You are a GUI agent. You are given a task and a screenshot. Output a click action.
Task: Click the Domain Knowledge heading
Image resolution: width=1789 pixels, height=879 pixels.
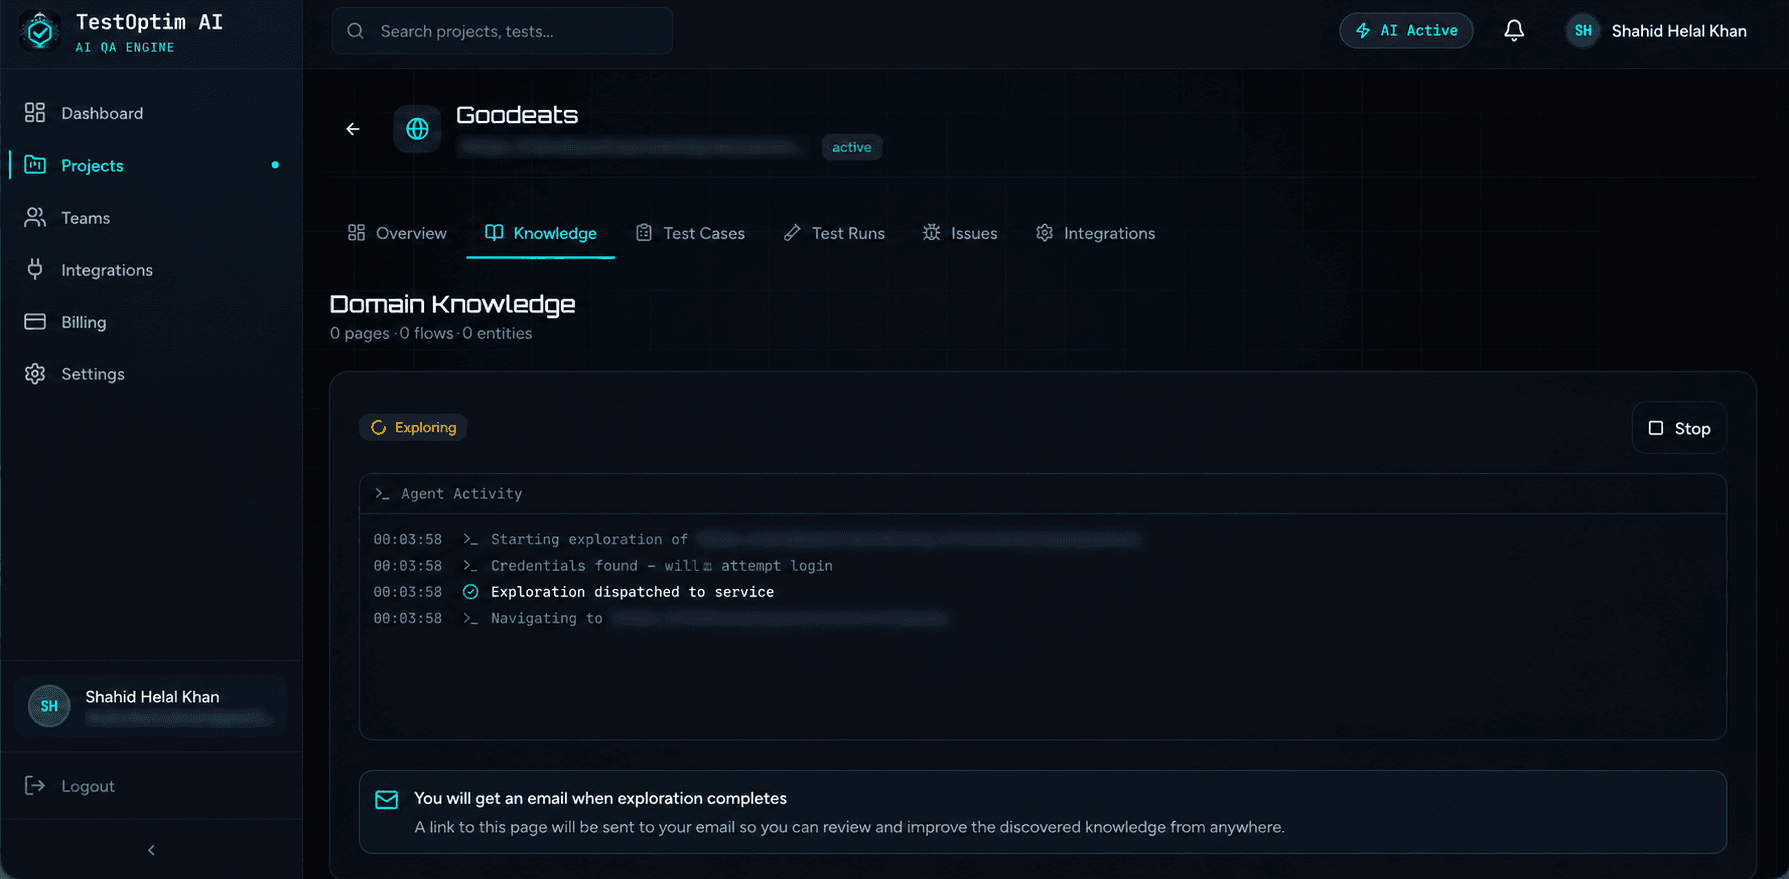tap(452, 304)
